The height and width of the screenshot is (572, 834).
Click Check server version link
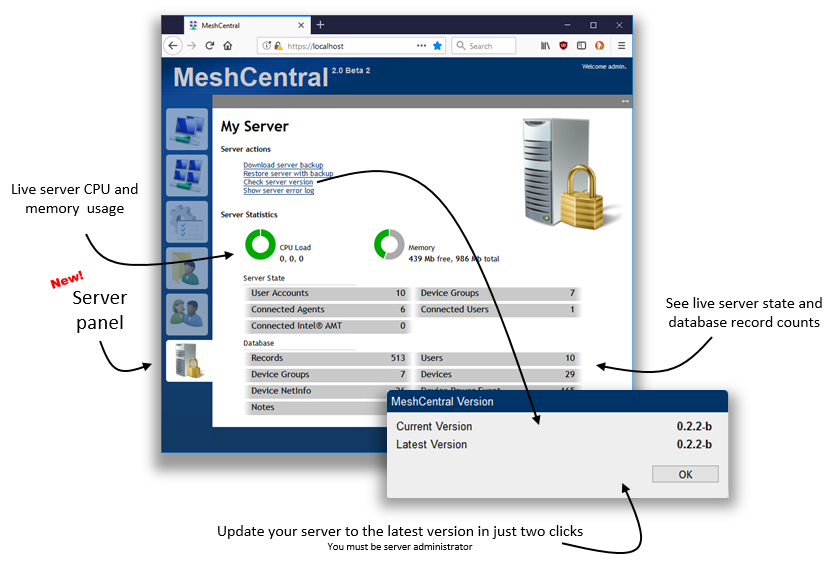click(278, 182)
